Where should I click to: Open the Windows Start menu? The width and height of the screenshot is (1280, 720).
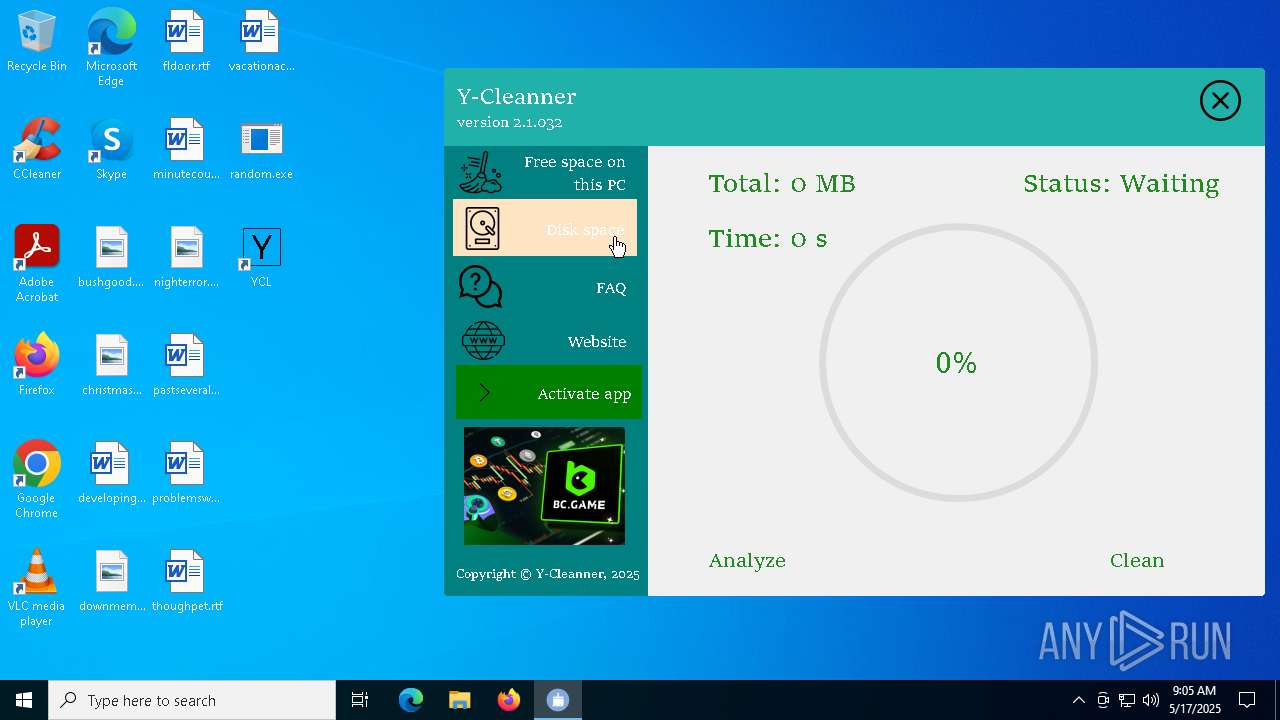[x=24, y=700]
